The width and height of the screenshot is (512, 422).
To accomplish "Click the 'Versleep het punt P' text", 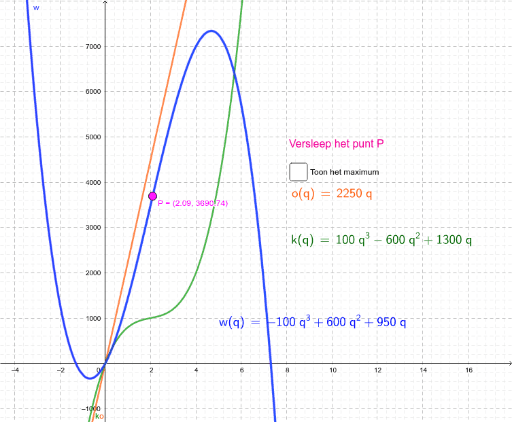I will [x=336, y=144].
